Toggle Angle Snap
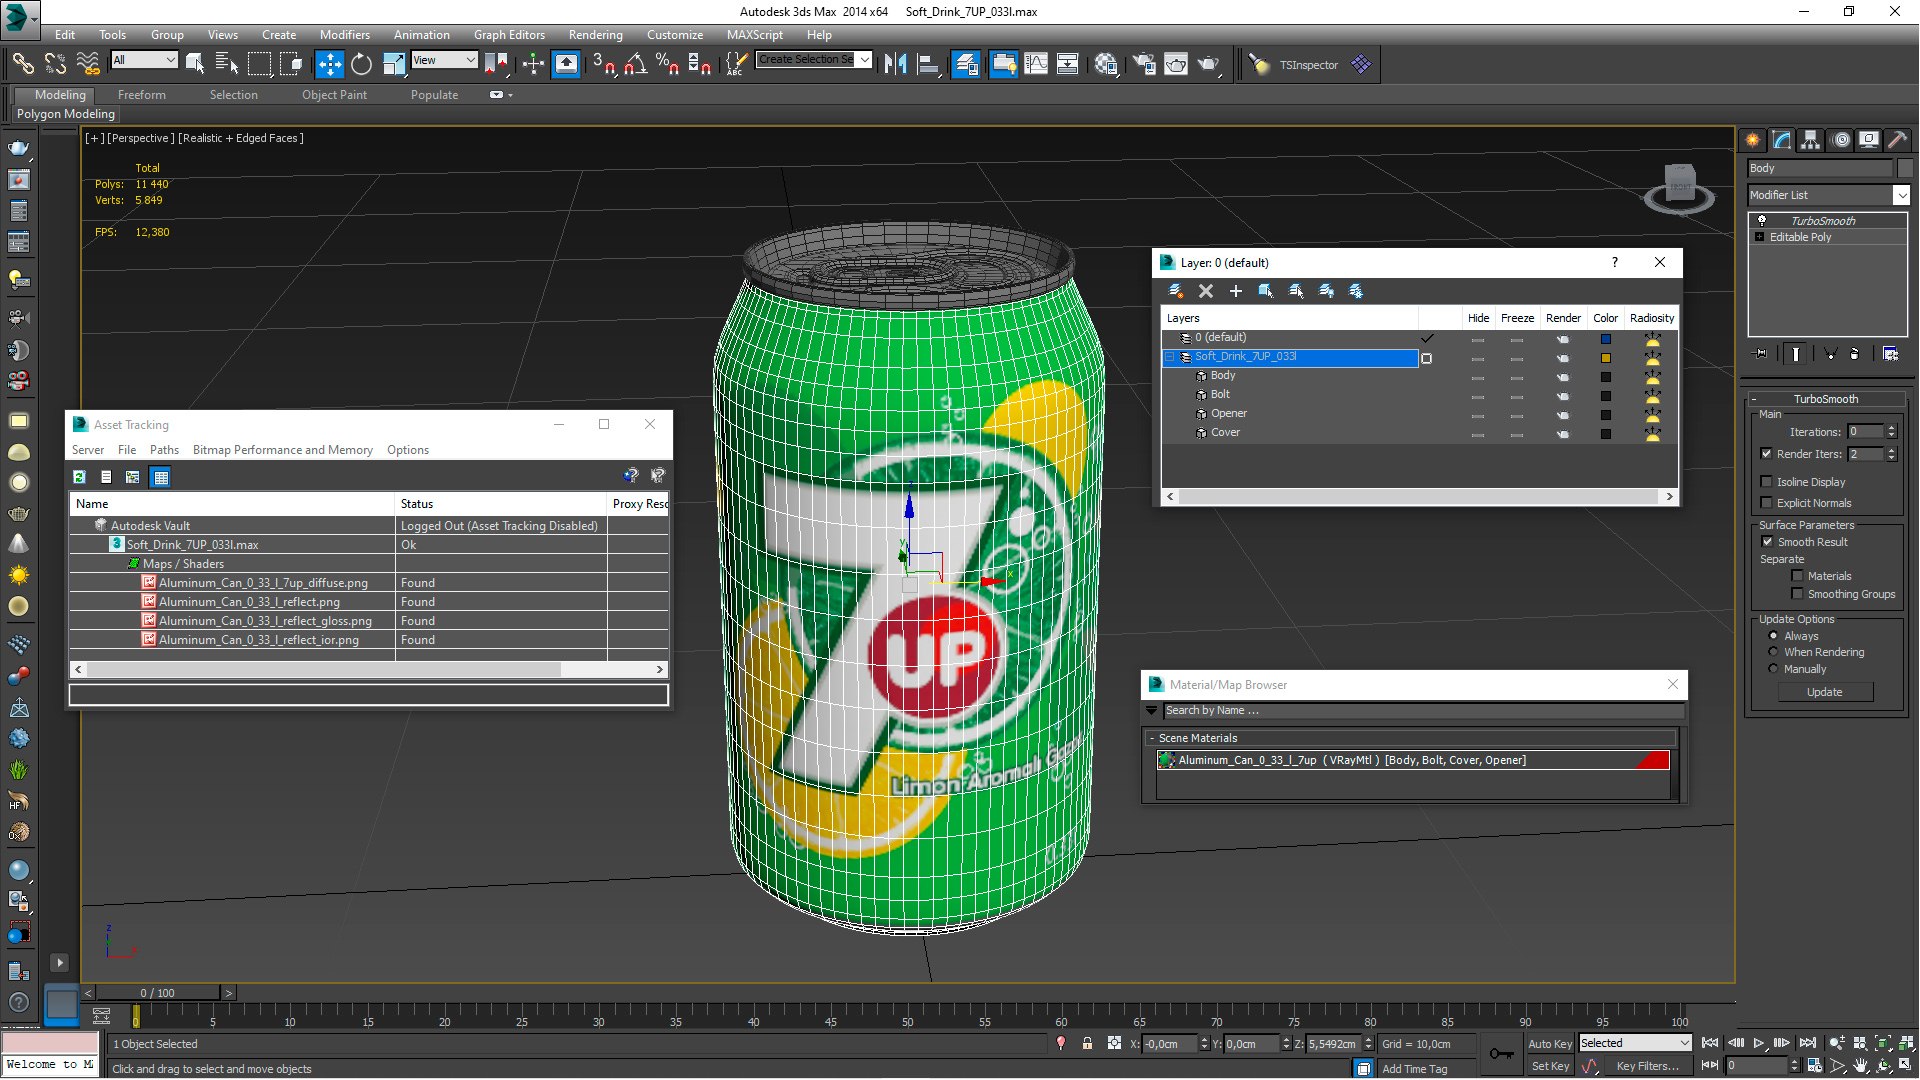The image size is (1920, 1080). click(635, 64)
